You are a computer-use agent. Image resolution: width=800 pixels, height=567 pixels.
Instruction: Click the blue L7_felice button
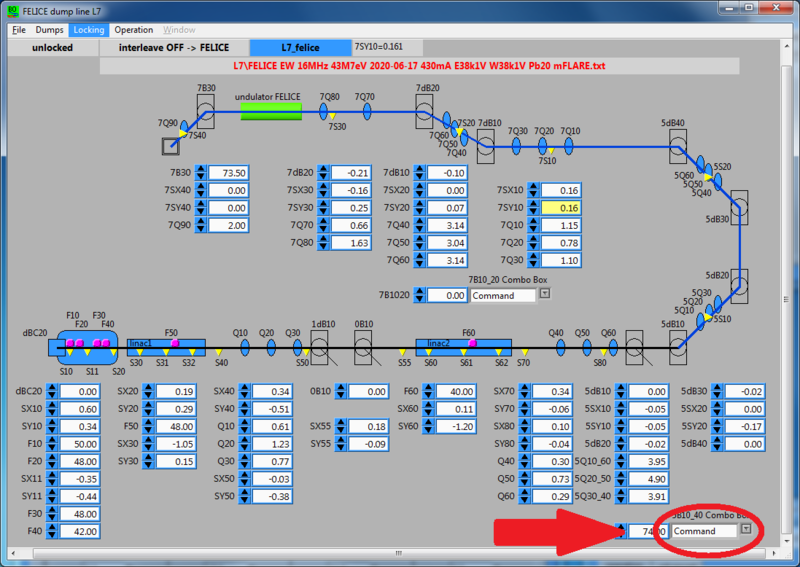click(x=299, y=47)
